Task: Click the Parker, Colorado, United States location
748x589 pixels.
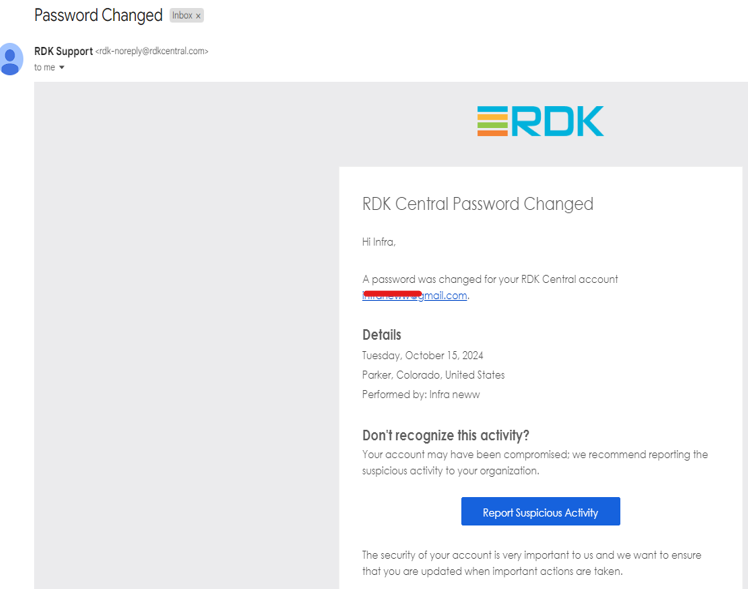Action: pos(433,375)
